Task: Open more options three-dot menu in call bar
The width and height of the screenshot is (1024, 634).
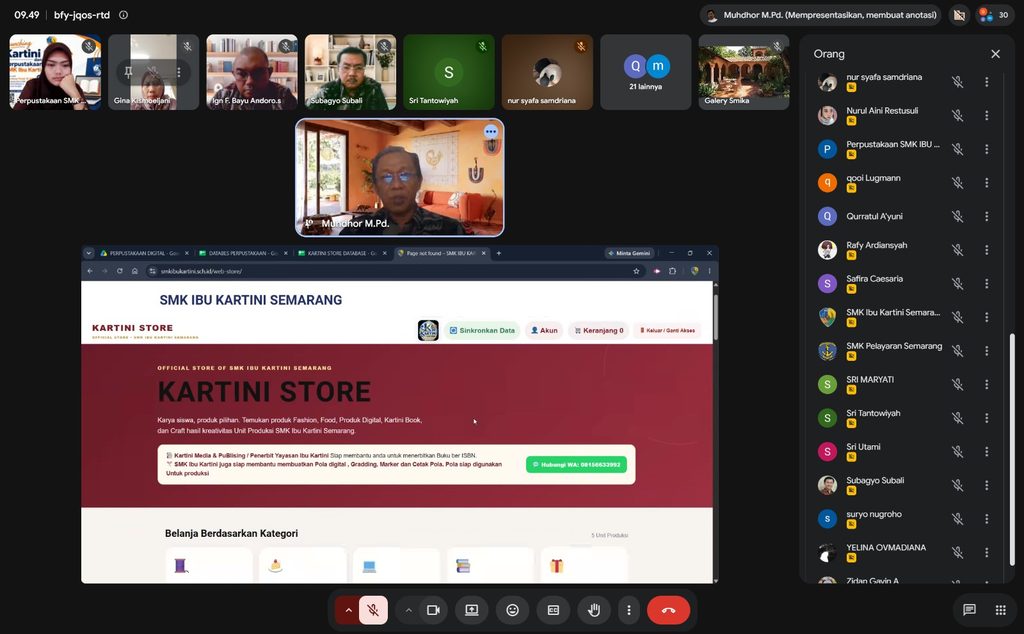Action: tap(628, 610)
